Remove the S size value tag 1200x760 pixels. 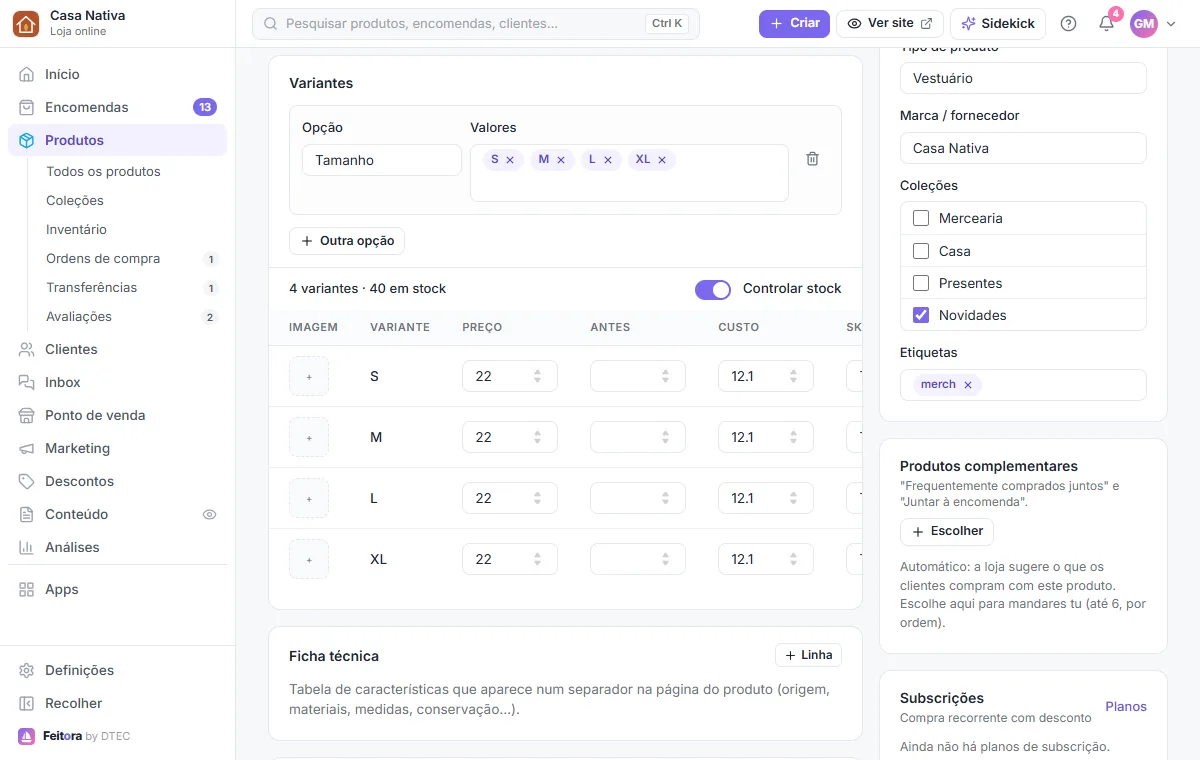(510, 160)
